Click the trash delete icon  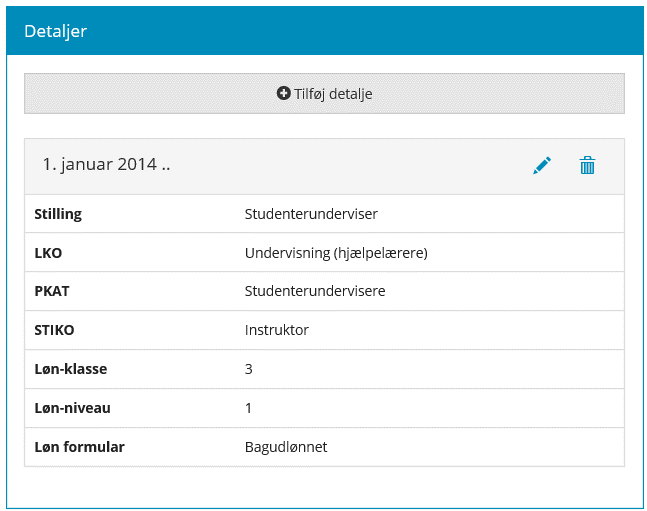click(587, 166)
